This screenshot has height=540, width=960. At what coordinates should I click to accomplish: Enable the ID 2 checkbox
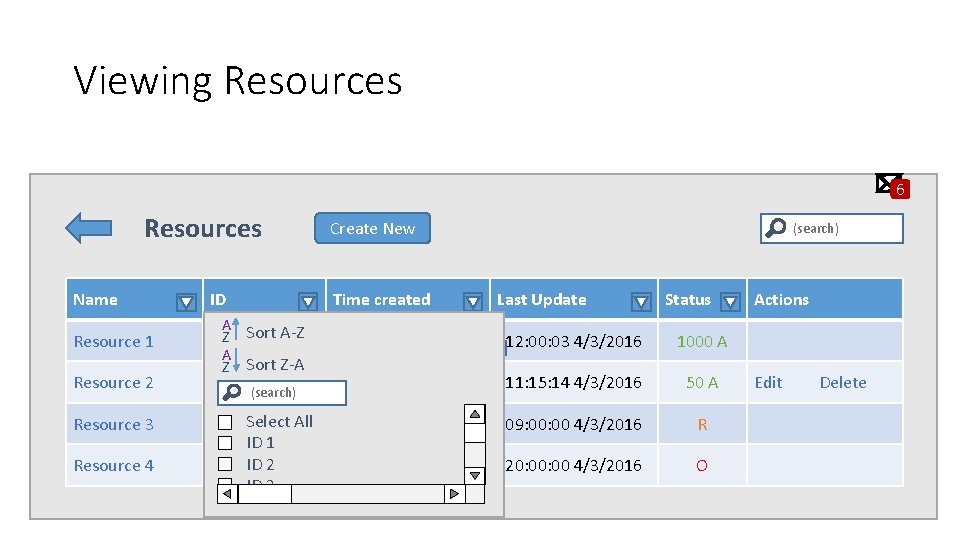click(x=225, y=464)
